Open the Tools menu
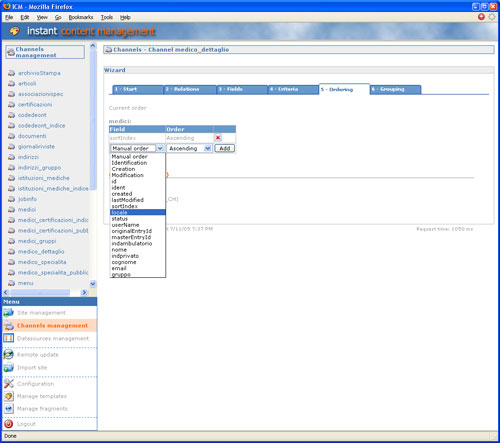This screenshot has height=443, width=500. click(x=107, y=17)
